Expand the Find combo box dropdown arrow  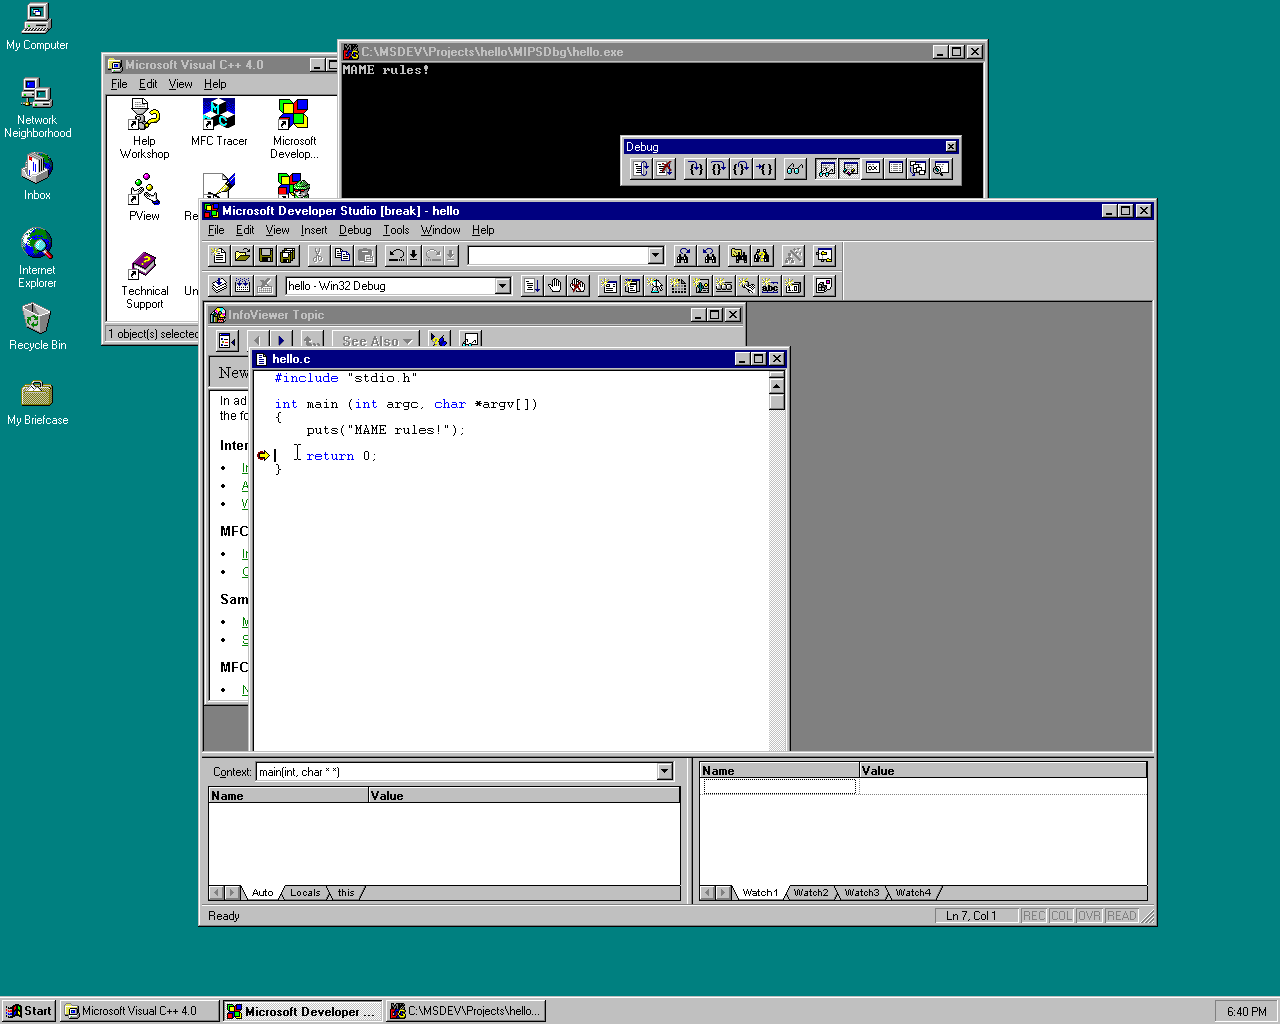click(x=655, y=256)
